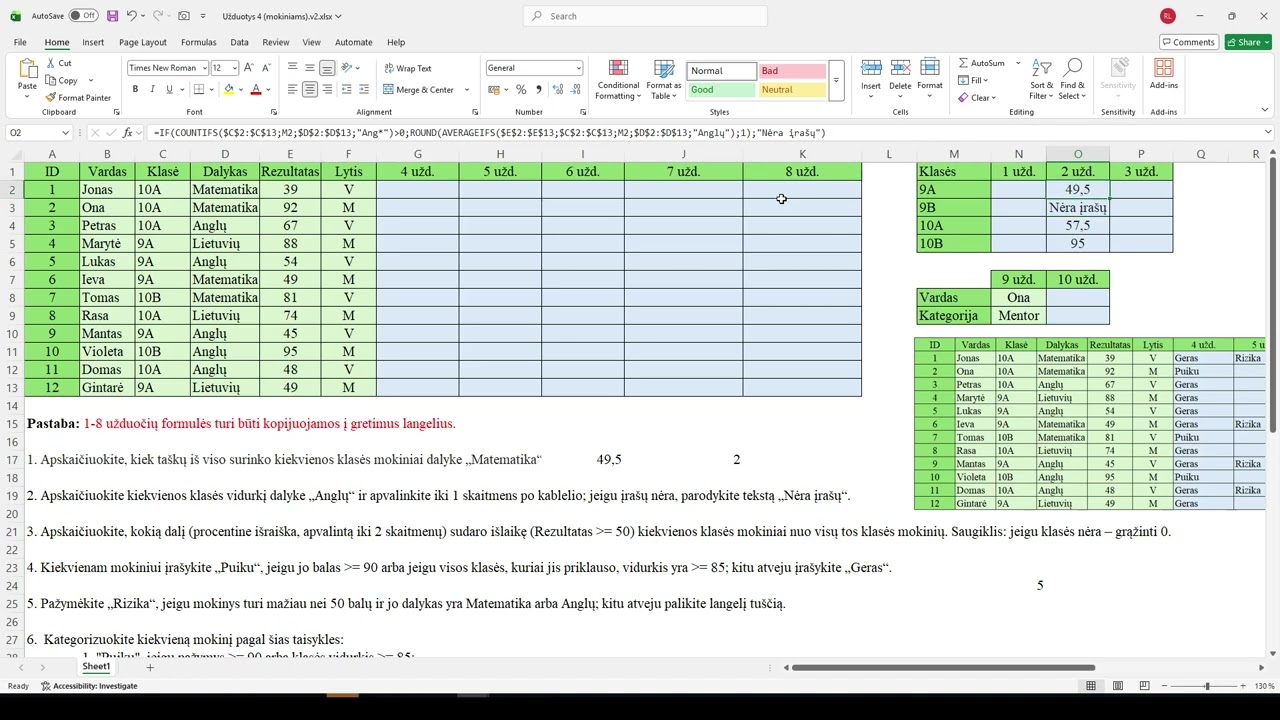Toggle Middle Align vertical alignment
Screen dimensions: 1280x720
point(310,68)
